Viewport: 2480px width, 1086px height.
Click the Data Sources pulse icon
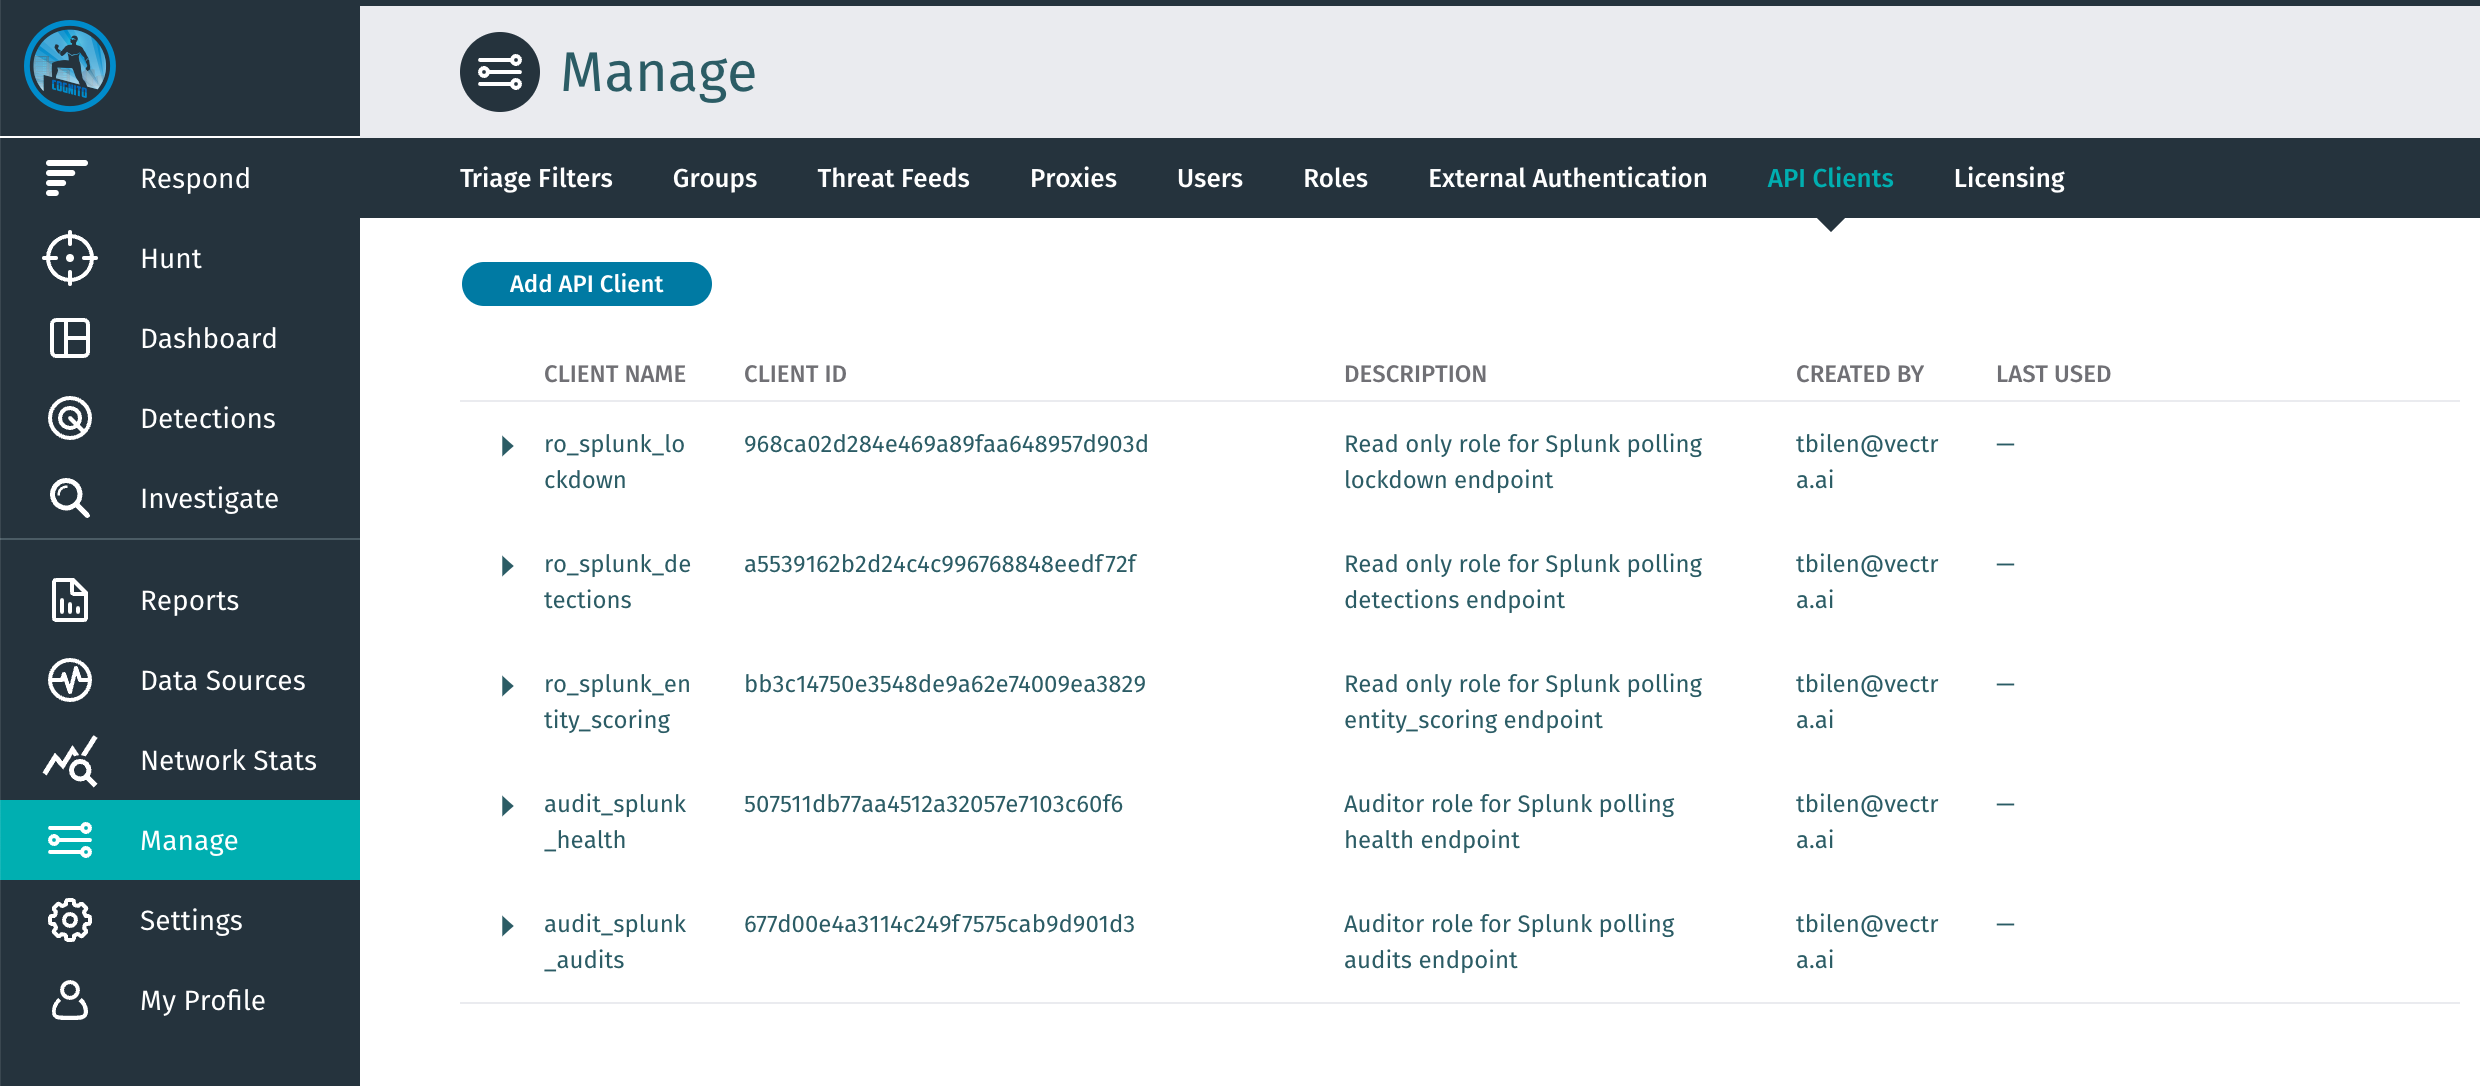[x=69, y=680]
